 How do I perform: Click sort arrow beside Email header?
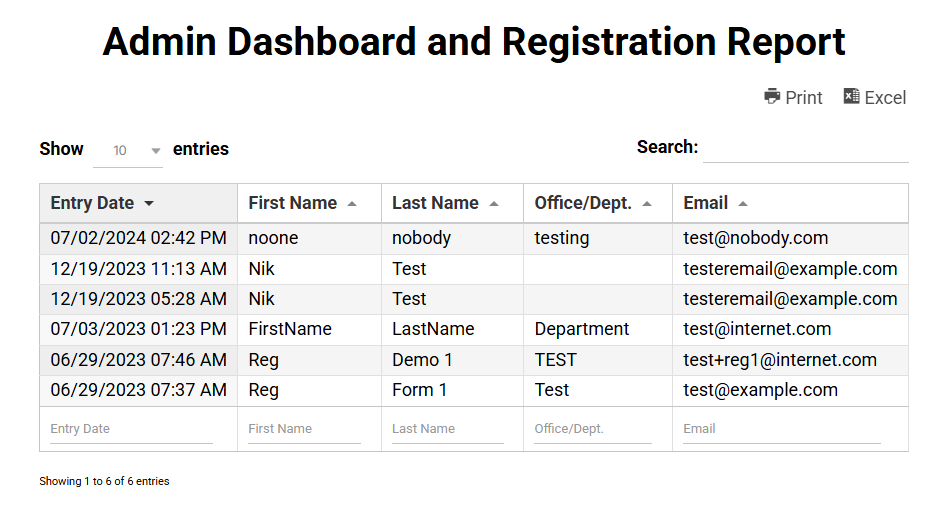(x=743, y=204)
